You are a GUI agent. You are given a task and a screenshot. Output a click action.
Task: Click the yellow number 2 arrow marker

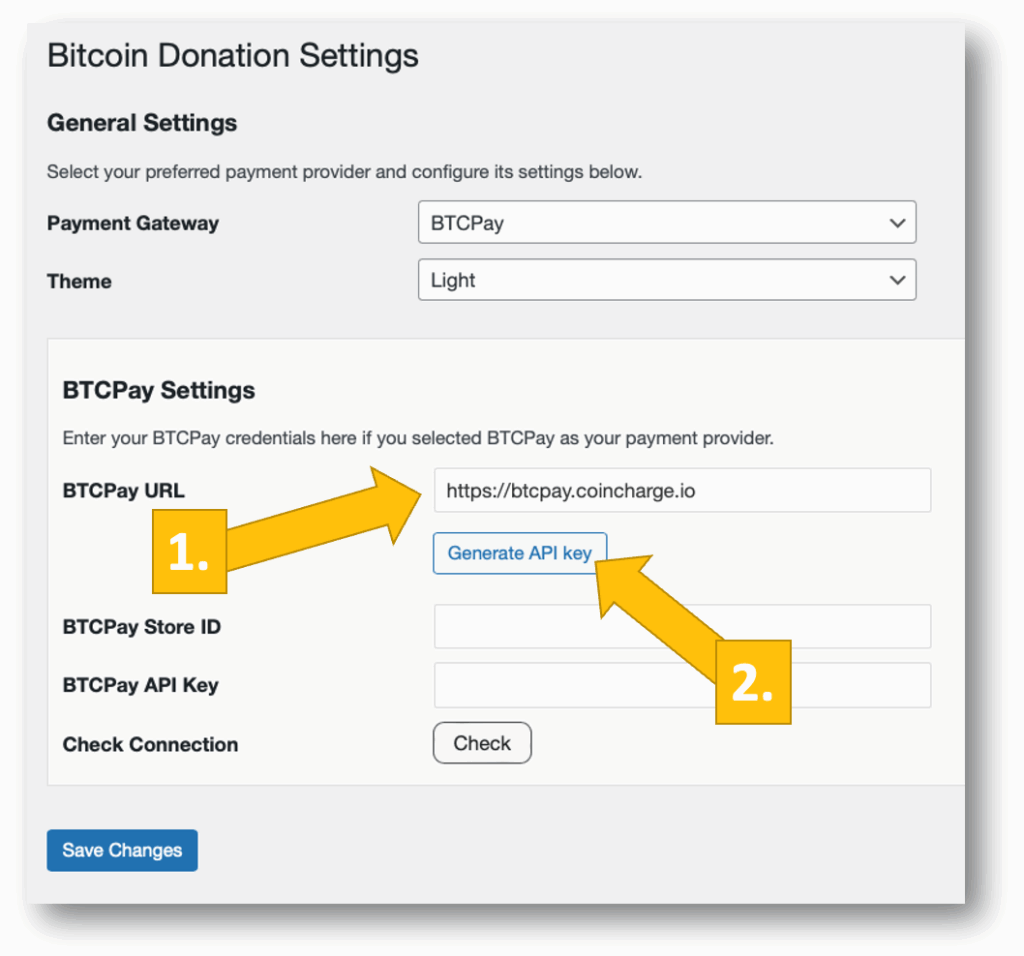click(753, 682)
